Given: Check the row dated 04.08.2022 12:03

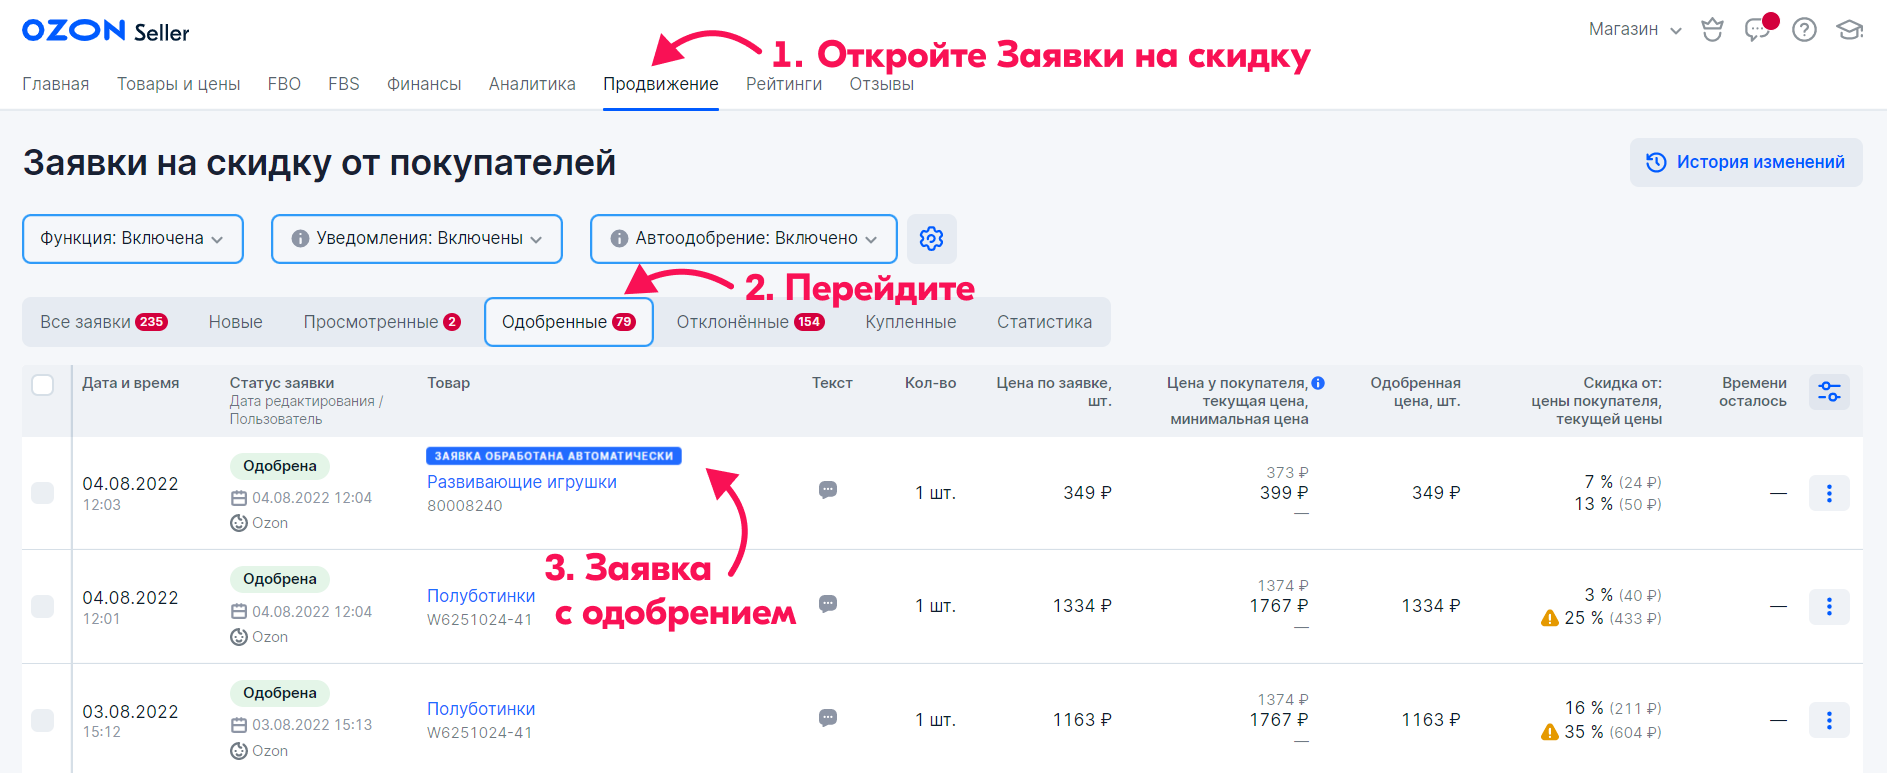Looking at the screenshot, I should 43,493.
